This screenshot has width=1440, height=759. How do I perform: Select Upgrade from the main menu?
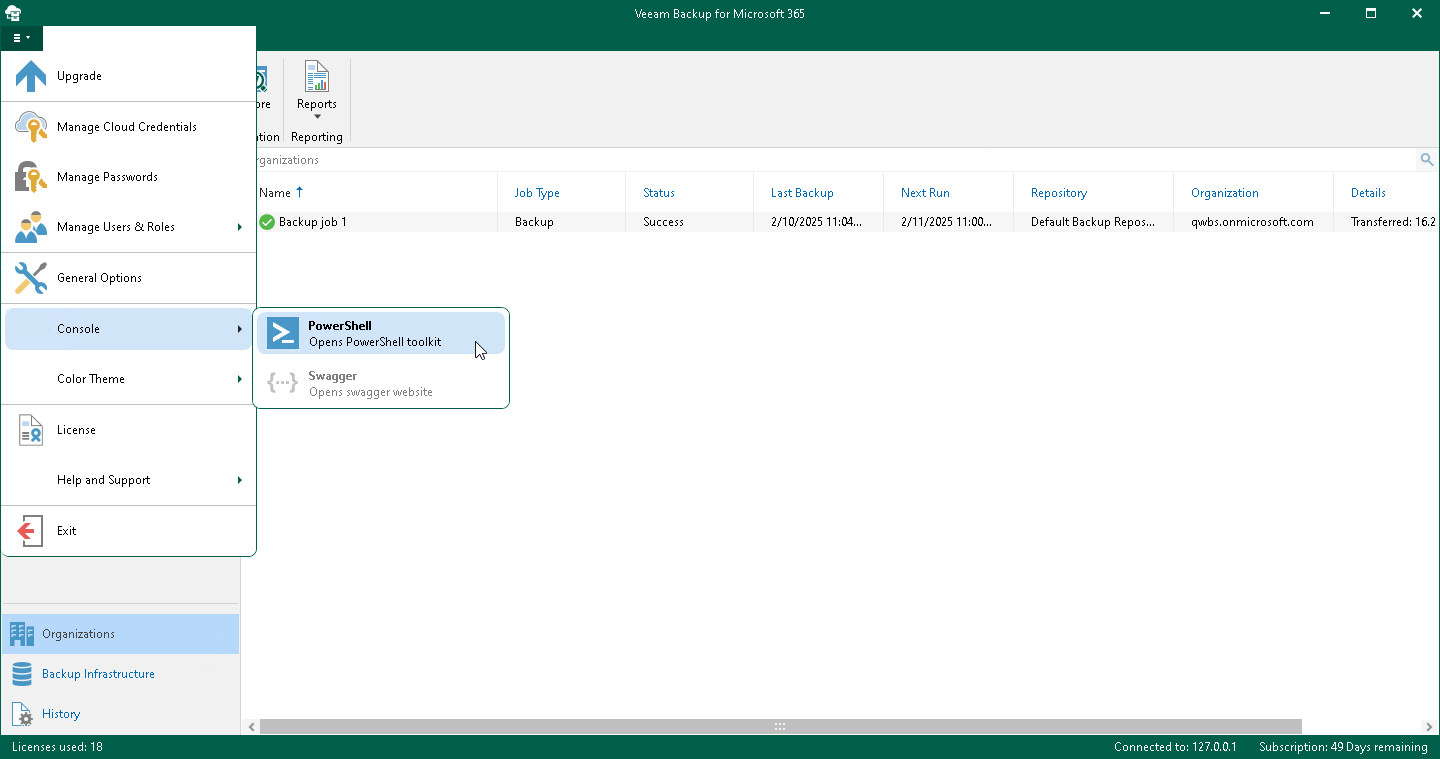click(x=128, y=76)
